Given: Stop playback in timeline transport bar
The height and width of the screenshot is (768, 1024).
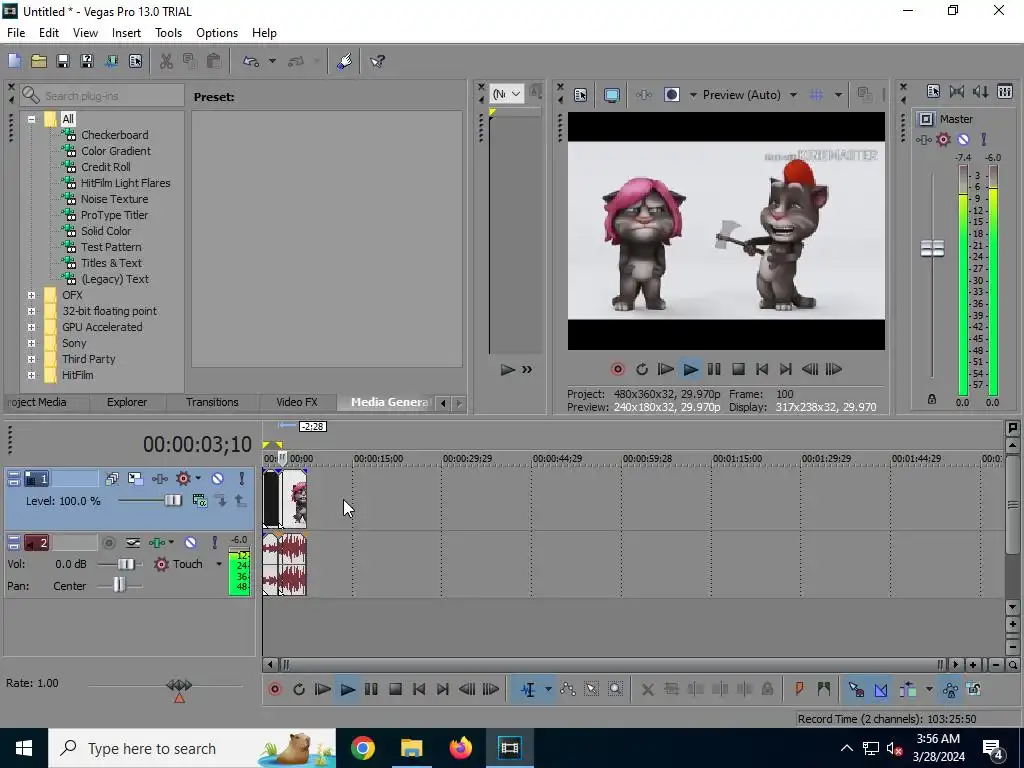Looking at the screenshot, I should tap(395, 689).
